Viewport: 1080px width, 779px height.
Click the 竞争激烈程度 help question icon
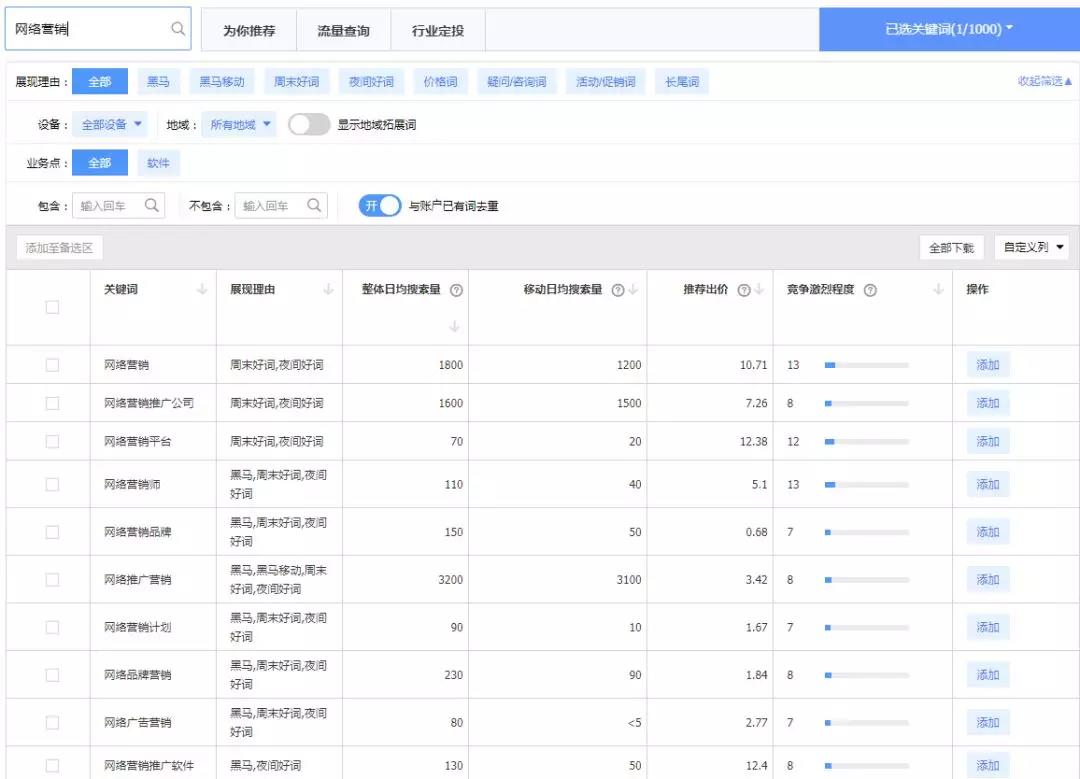coord(870,290)
